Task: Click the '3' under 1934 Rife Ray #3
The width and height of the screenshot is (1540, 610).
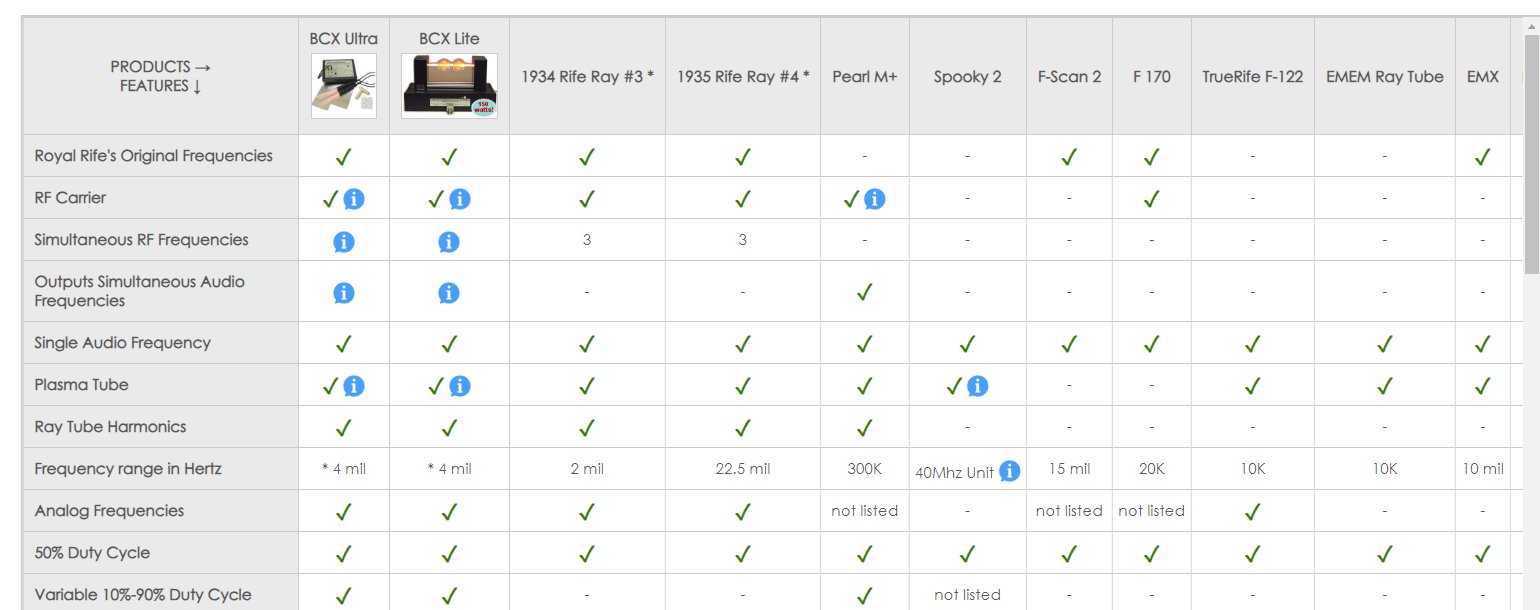Action: [587, 240]
